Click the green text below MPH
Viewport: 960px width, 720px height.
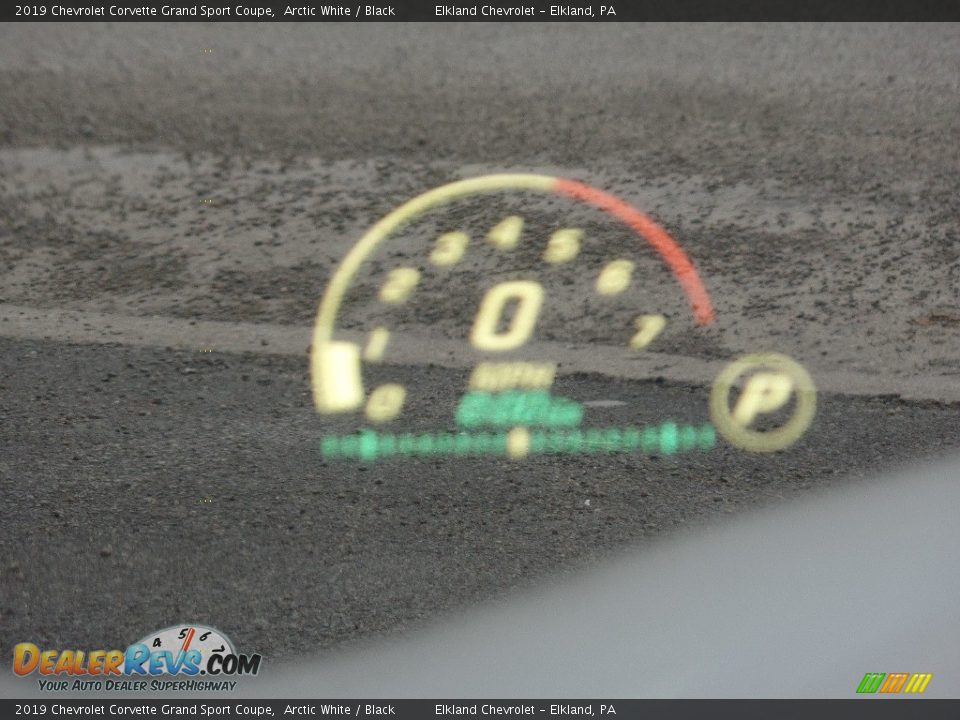coord(518,410)
